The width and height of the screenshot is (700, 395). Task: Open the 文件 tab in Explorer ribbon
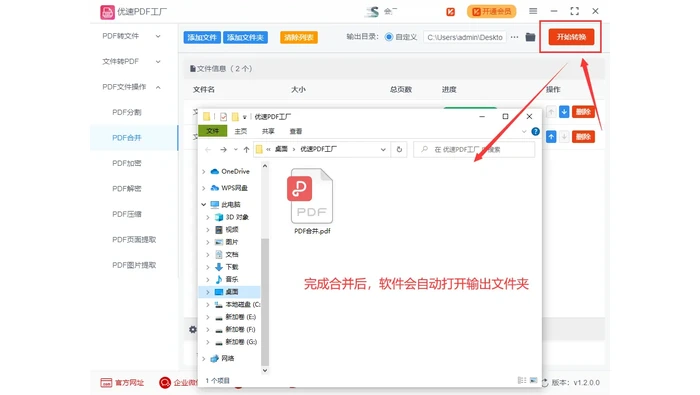click(x=212, y=131)
